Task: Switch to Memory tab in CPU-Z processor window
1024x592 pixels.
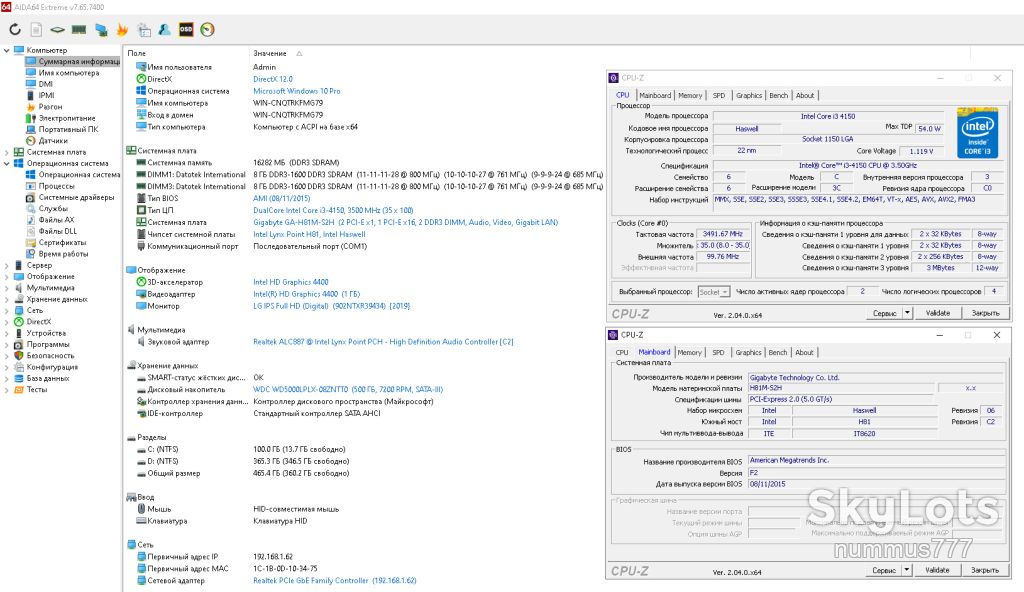Action: 690,95
